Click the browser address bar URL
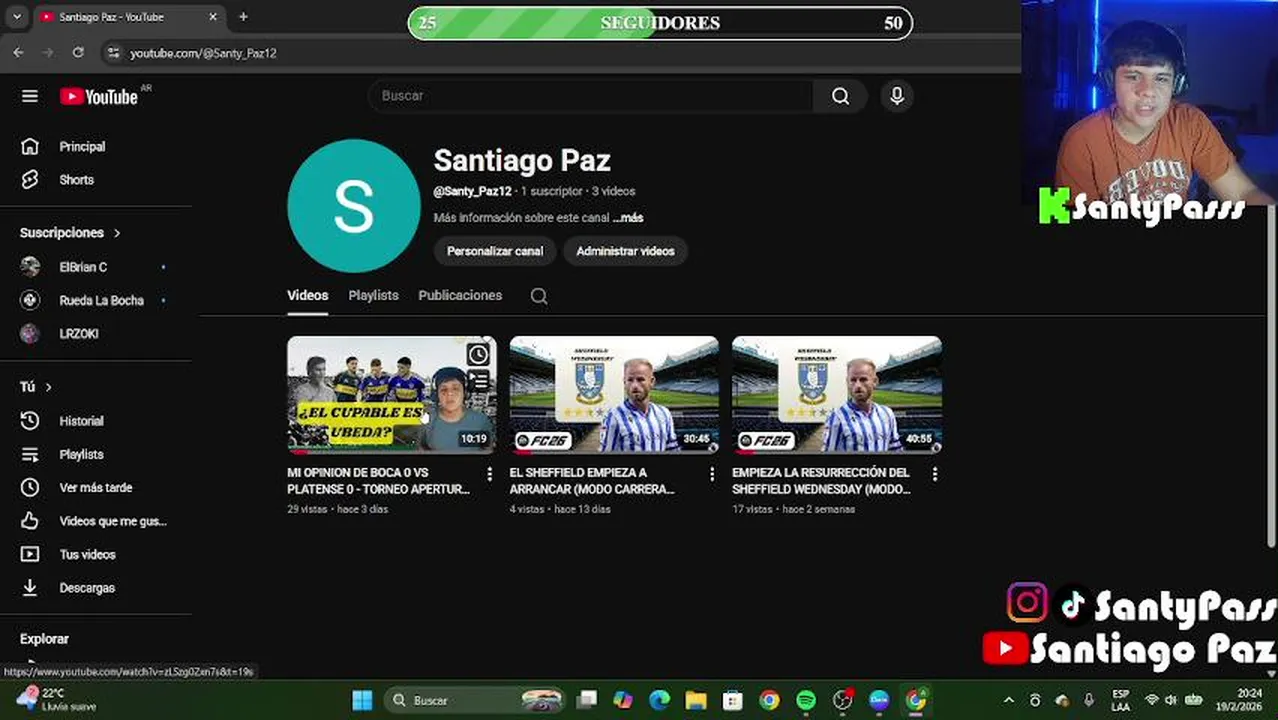 point(203,53)
